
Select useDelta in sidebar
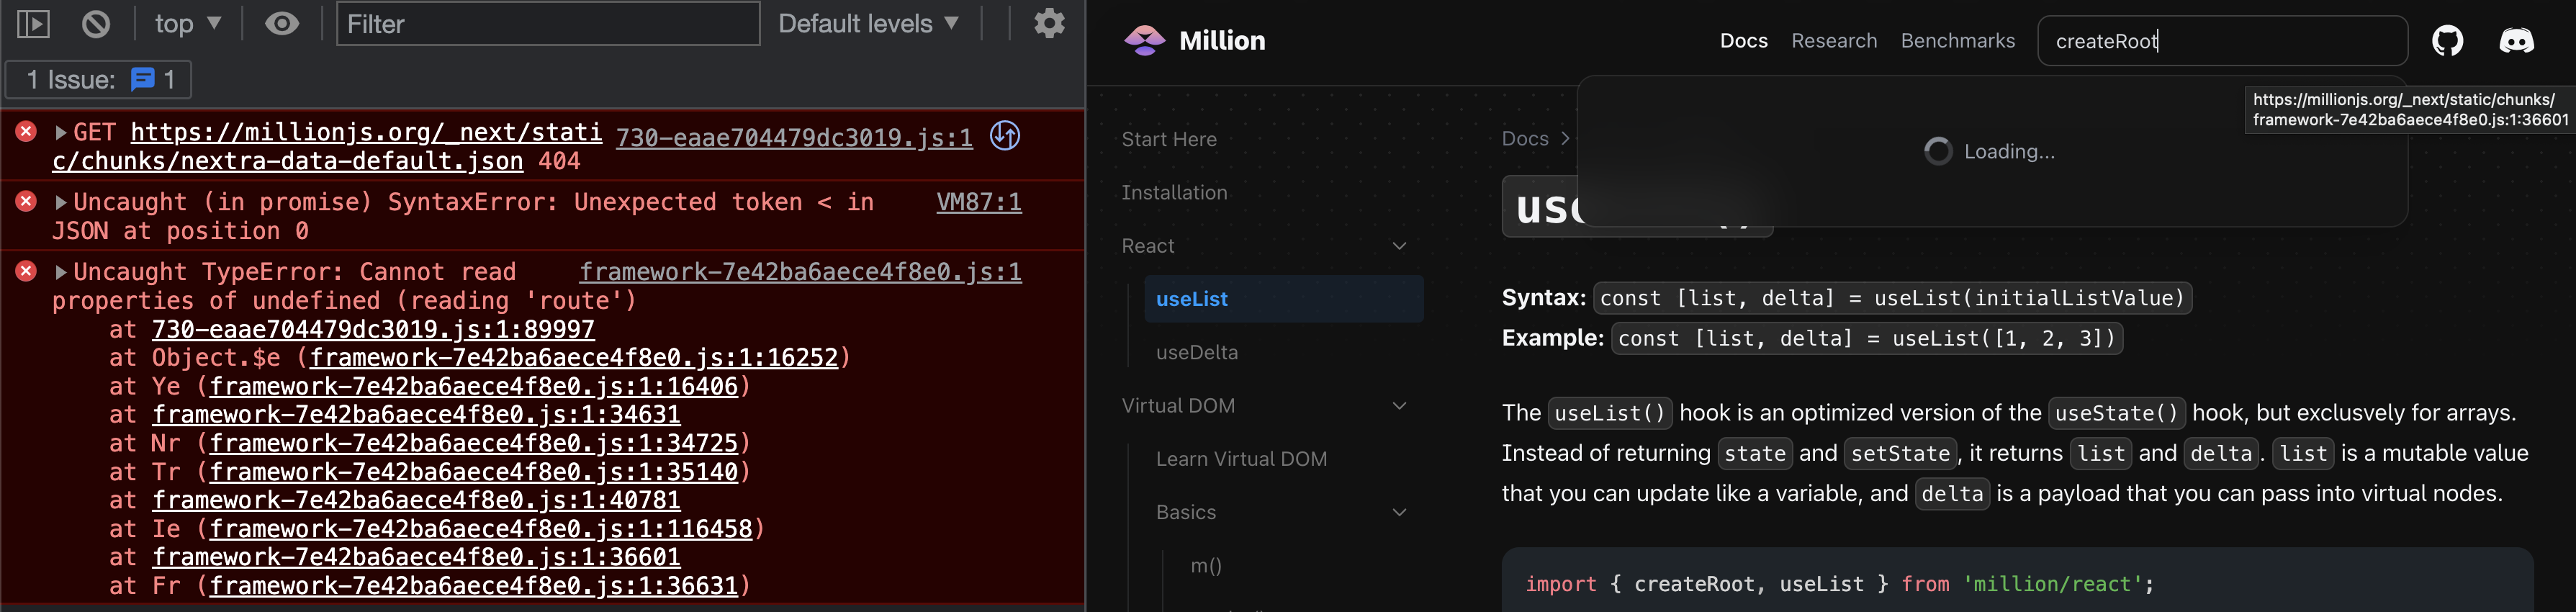[x=1197, y=353]
